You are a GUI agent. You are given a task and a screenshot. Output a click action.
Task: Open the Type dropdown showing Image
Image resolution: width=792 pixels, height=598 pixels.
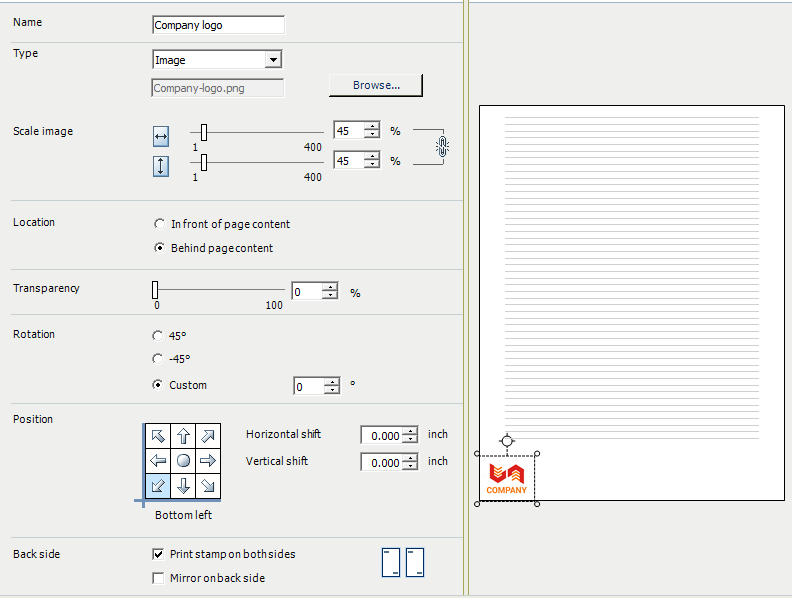(x=273, y=60)
